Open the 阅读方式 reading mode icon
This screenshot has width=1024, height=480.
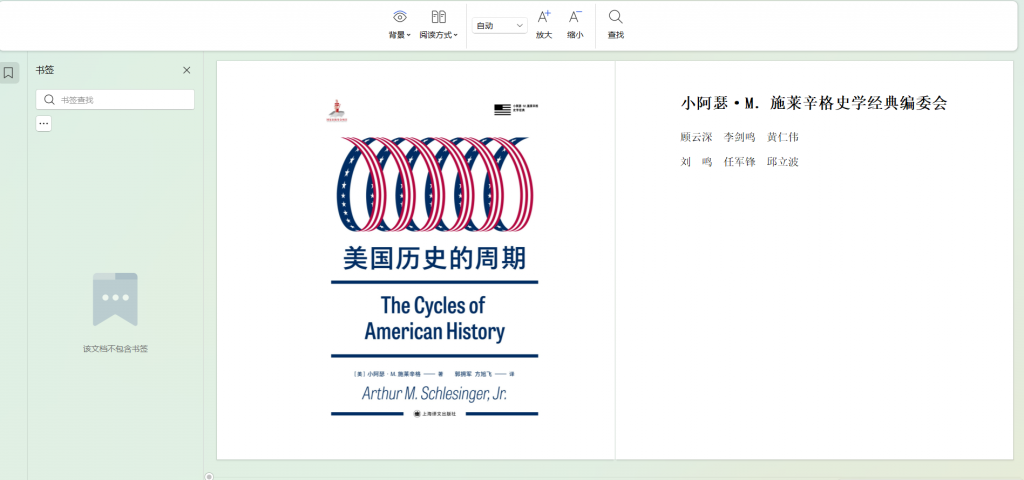pos(438,17)
